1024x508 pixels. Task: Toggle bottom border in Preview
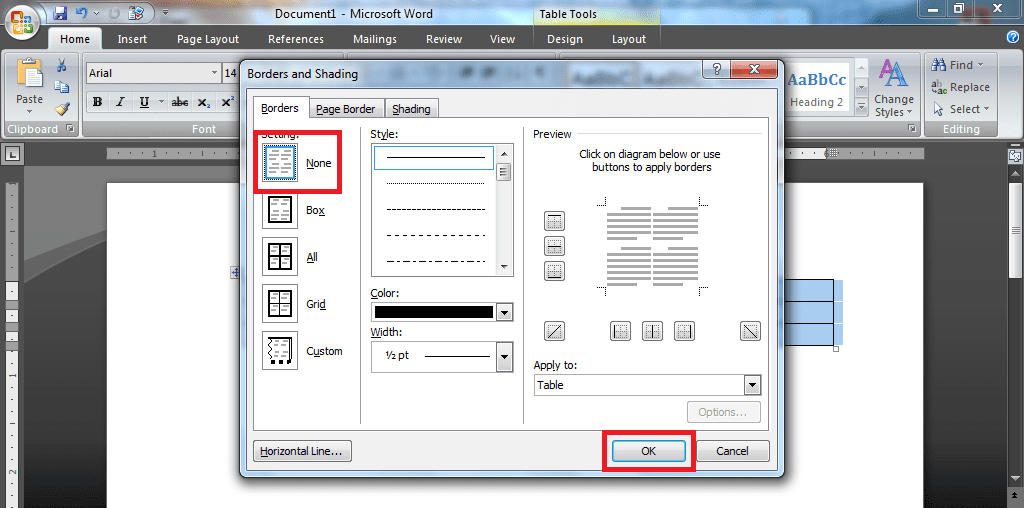554,271
